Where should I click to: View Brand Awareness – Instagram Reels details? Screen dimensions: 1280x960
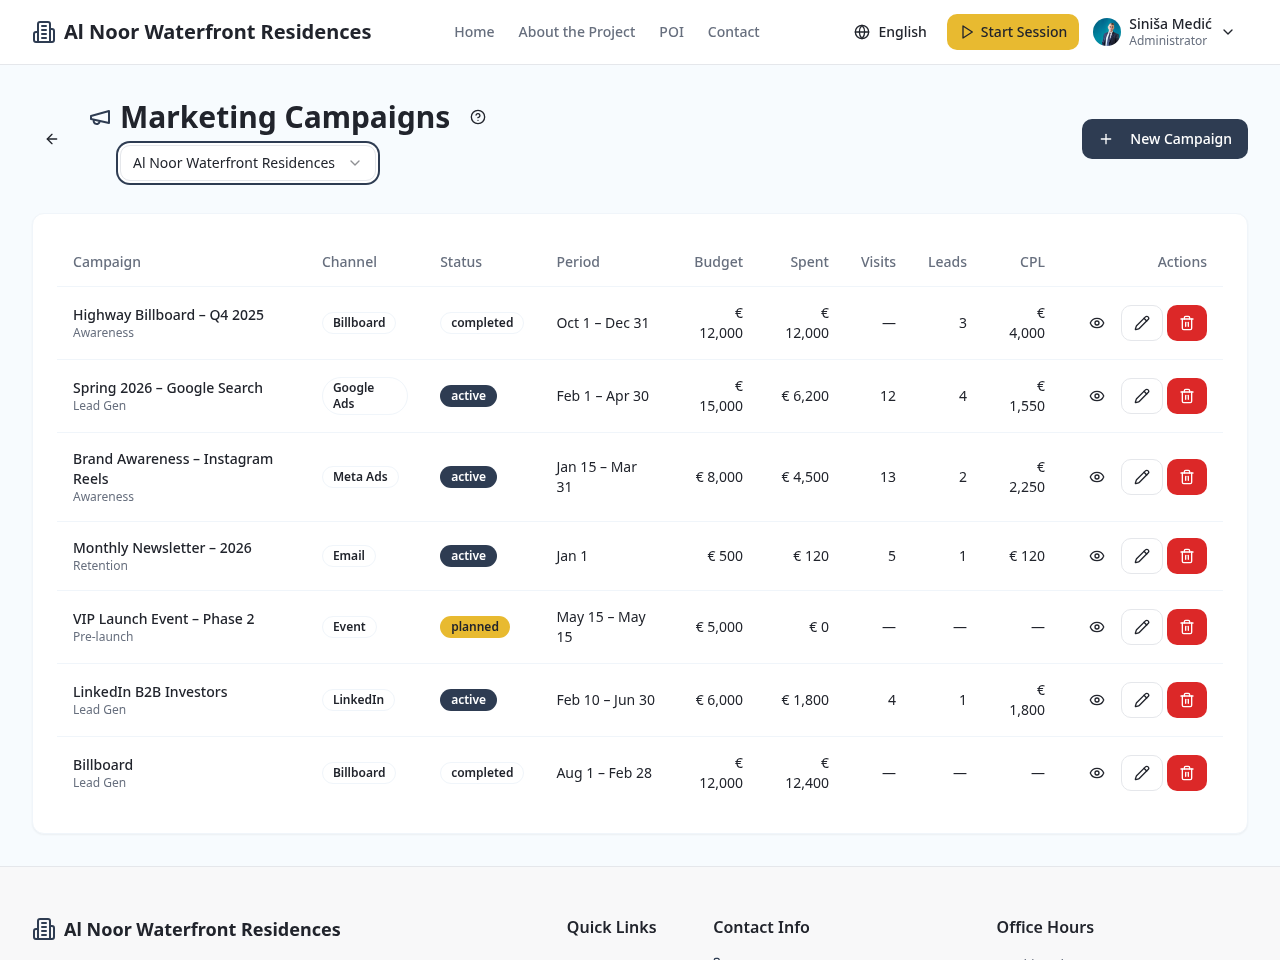tap(1097, 477)
